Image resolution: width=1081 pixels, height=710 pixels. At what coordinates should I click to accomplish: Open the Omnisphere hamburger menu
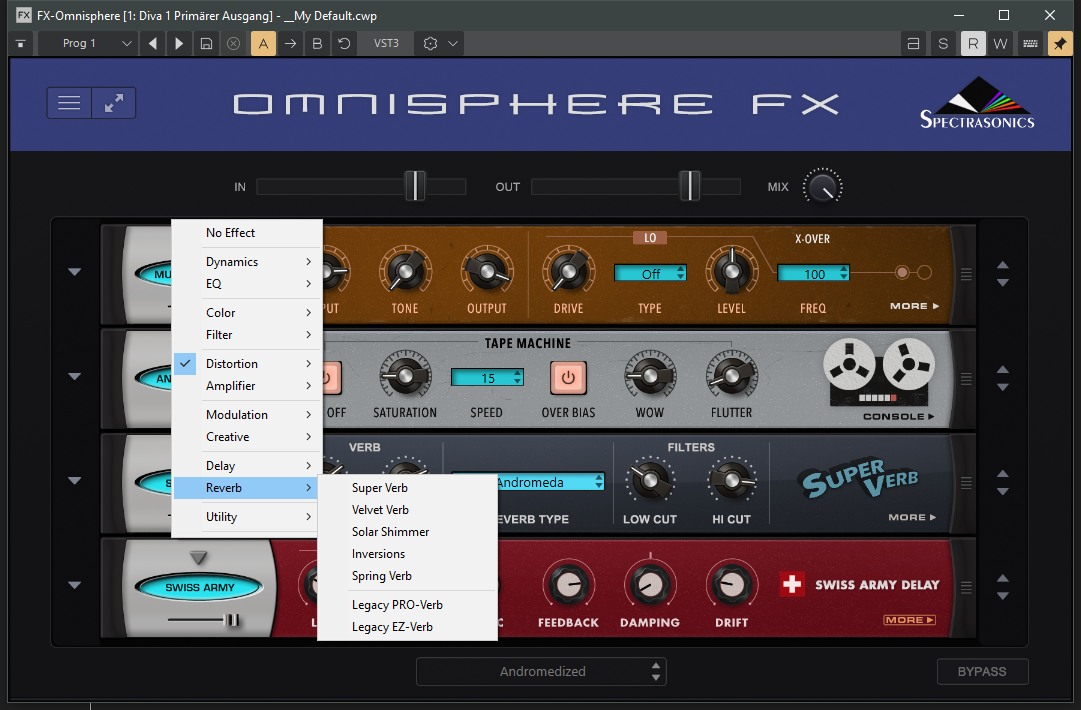point(69,103)
